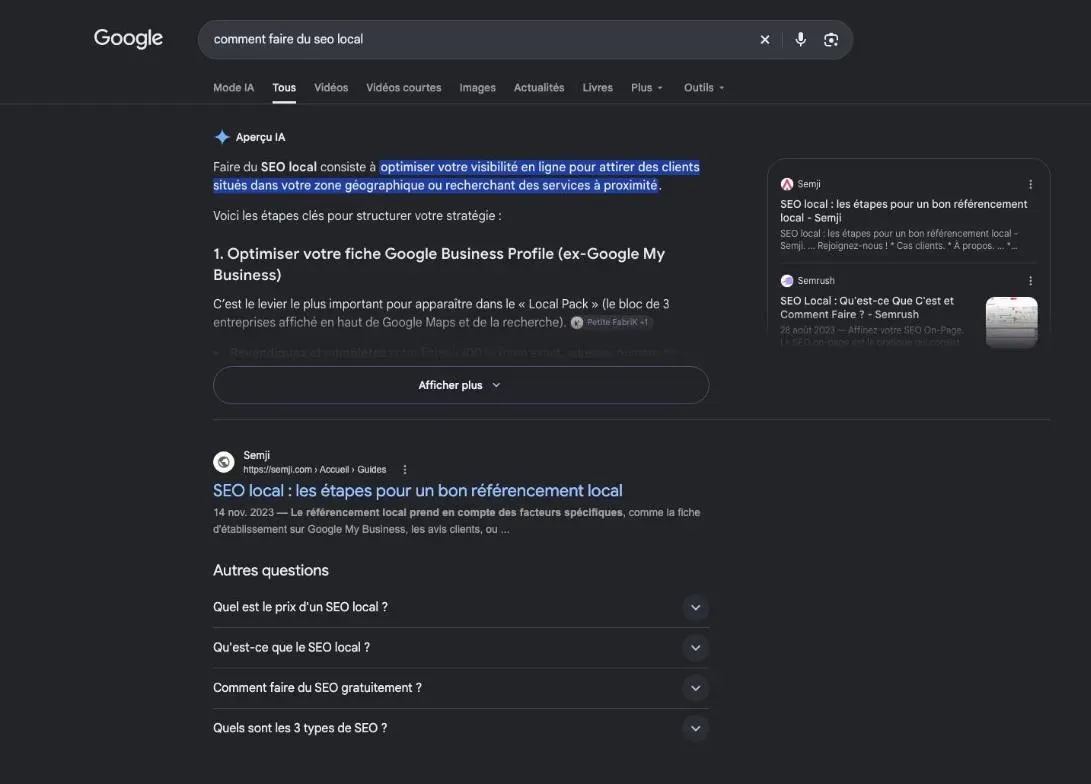Image resolution: width=1091 pixels, height=784 pixels.
Task: Select the Tous tab
Action: (x=284, y=88)
